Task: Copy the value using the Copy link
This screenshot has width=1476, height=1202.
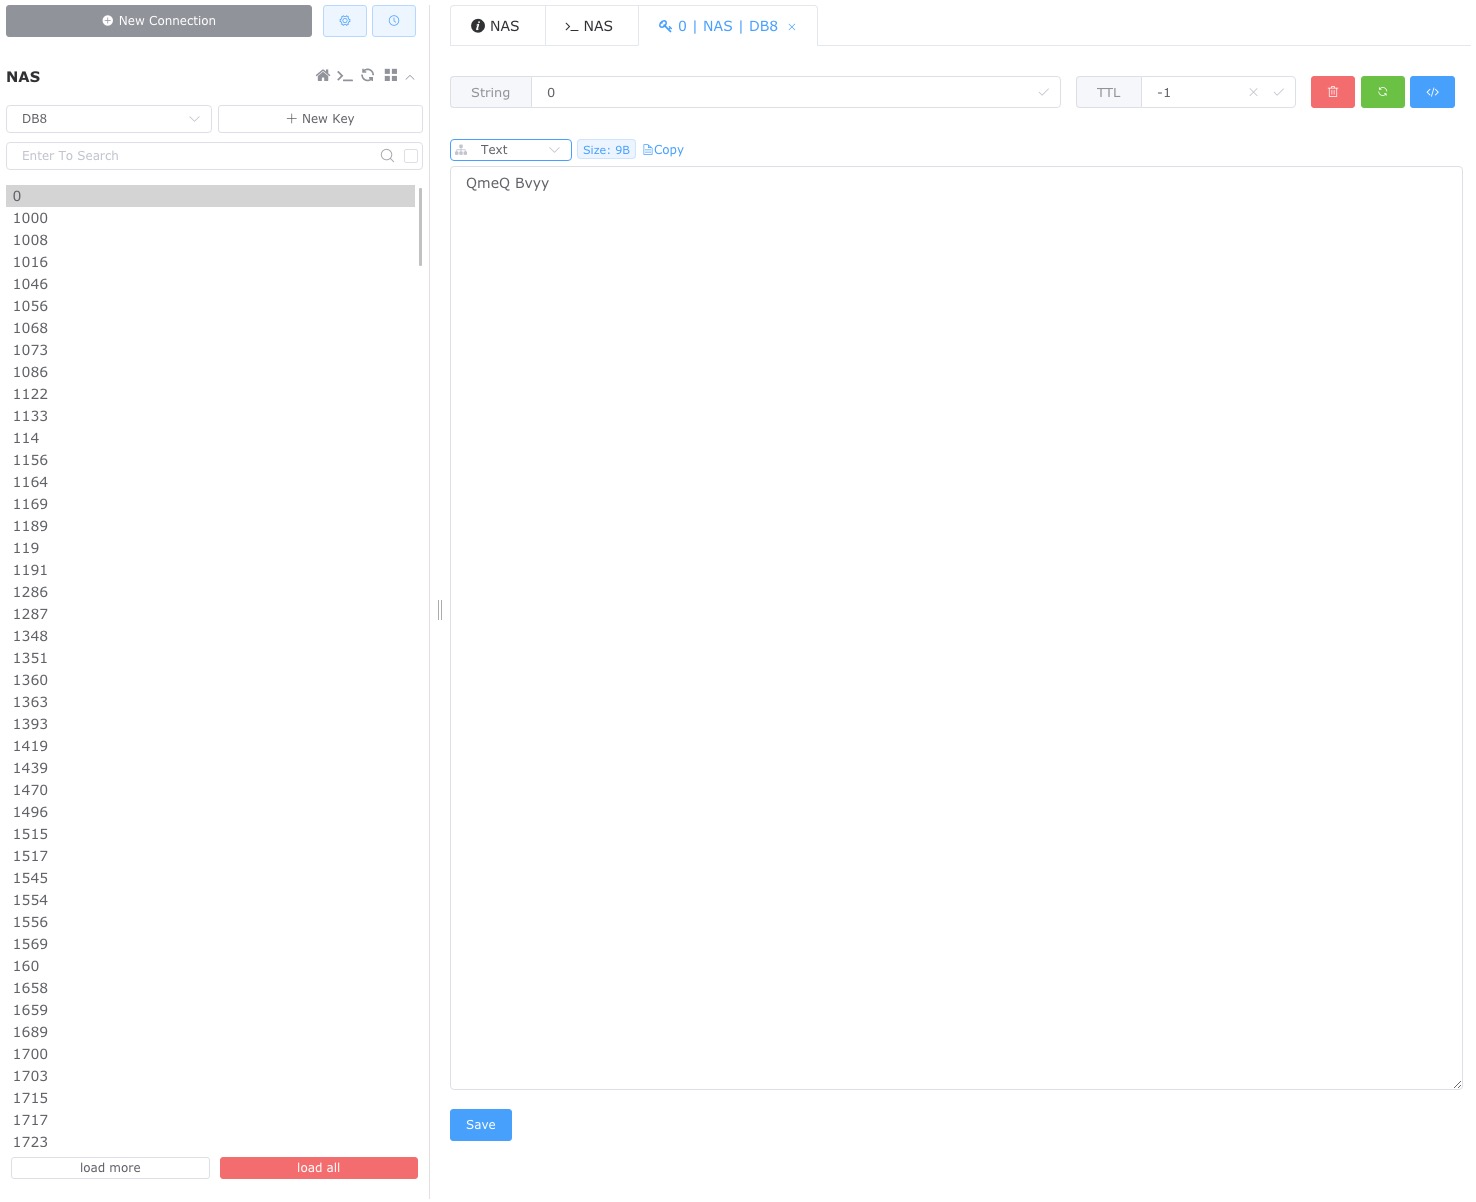Action: (x=663, y=149)
